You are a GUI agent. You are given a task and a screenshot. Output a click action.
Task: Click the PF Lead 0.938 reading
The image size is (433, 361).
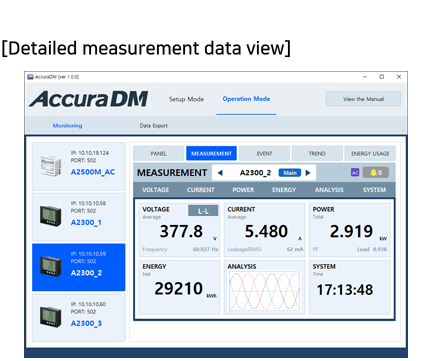click(x=350, y=249)
